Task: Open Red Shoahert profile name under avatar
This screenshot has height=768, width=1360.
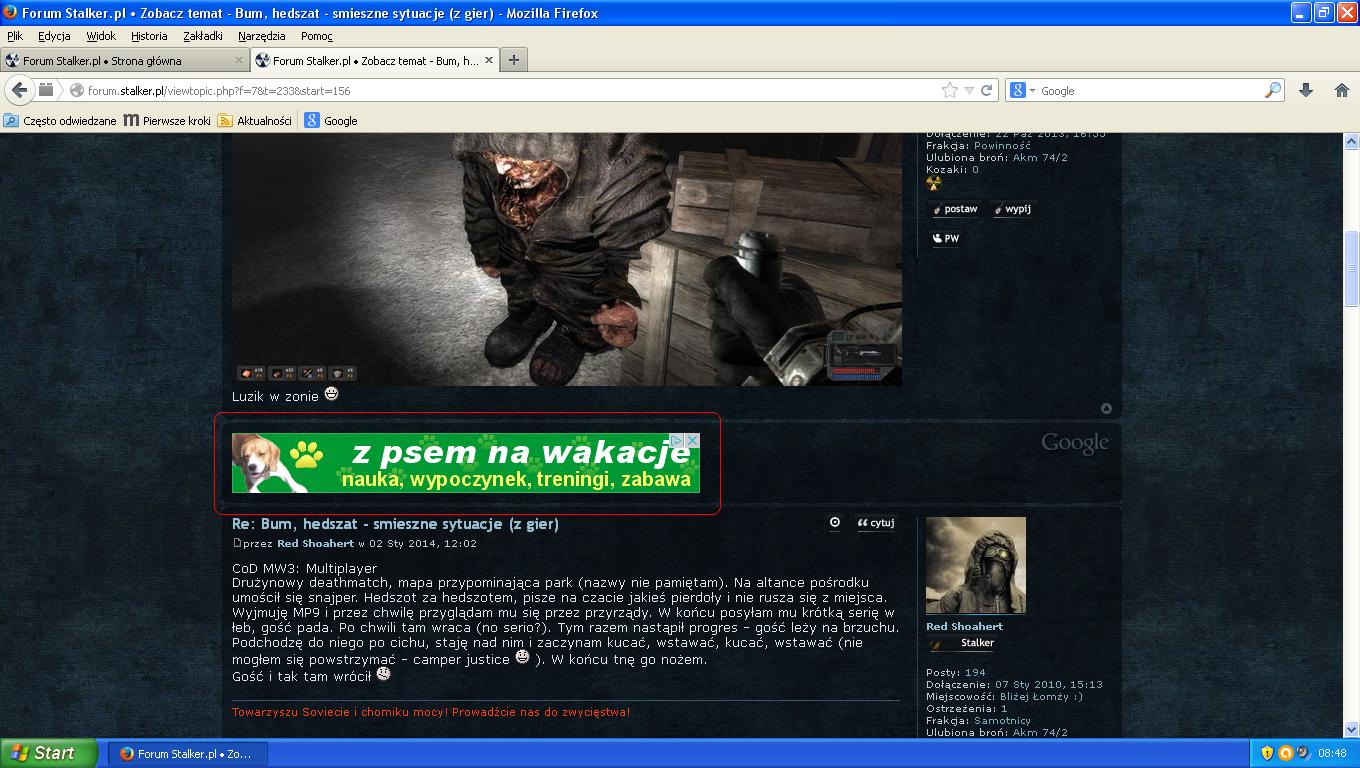Action: [964, 626]
